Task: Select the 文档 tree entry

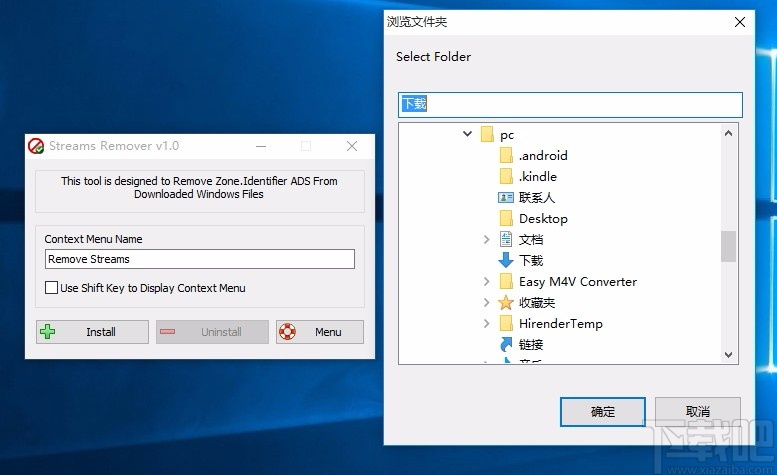Action: tap(531, 240)
